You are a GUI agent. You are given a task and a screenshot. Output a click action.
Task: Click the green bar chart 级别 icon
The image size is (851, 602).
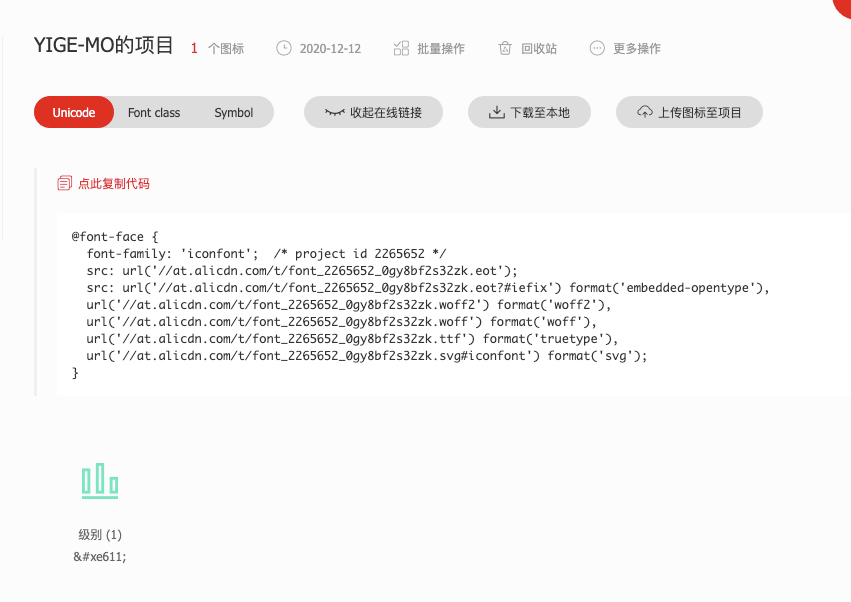[x=100, y=481]
